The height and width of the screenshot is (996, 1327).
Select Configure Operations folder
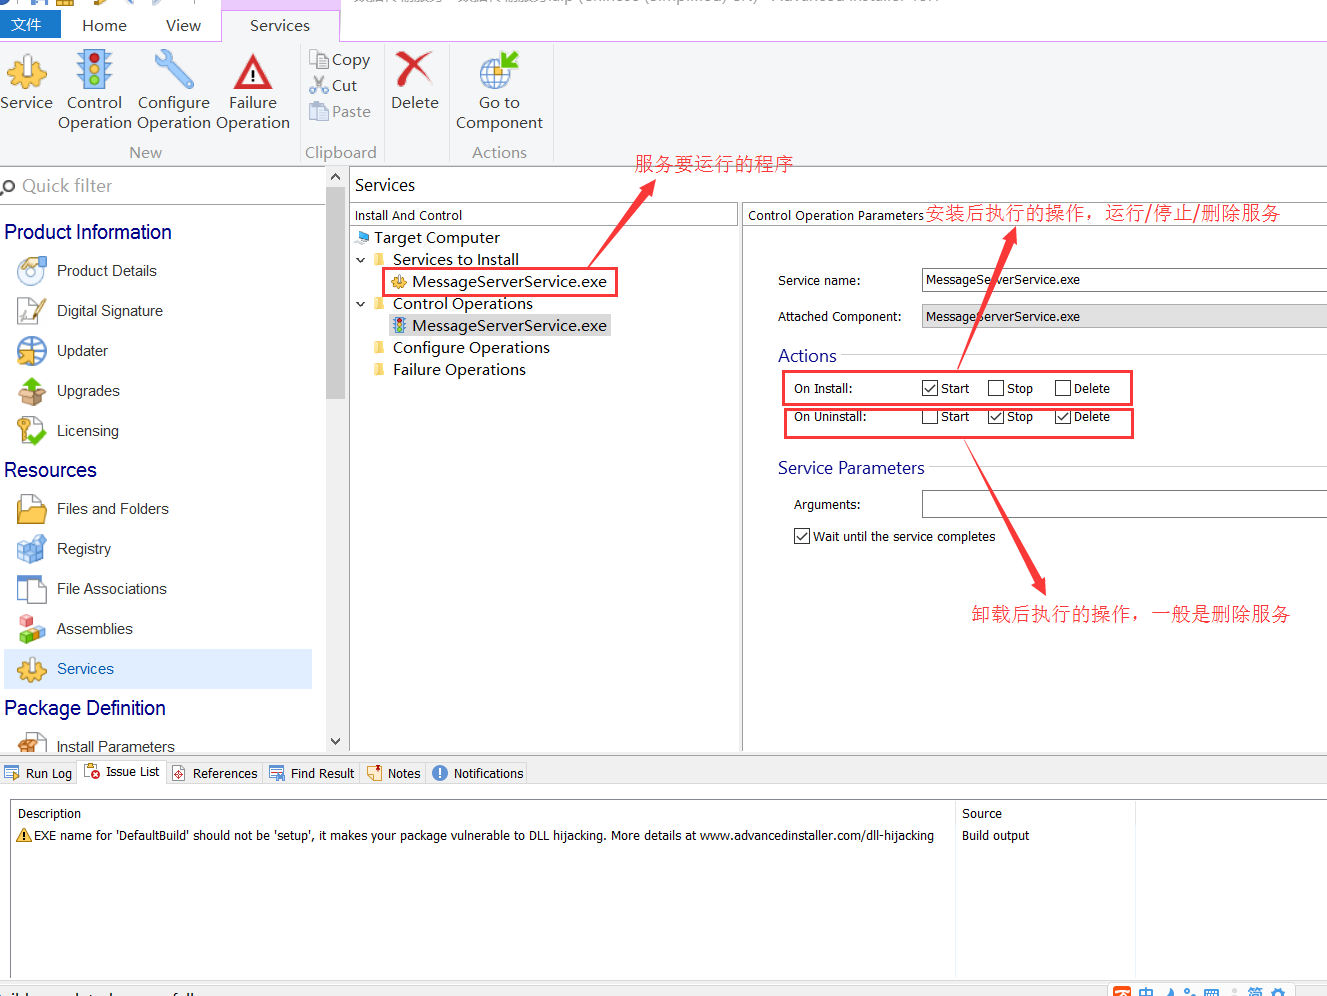(x=471, y=348)
